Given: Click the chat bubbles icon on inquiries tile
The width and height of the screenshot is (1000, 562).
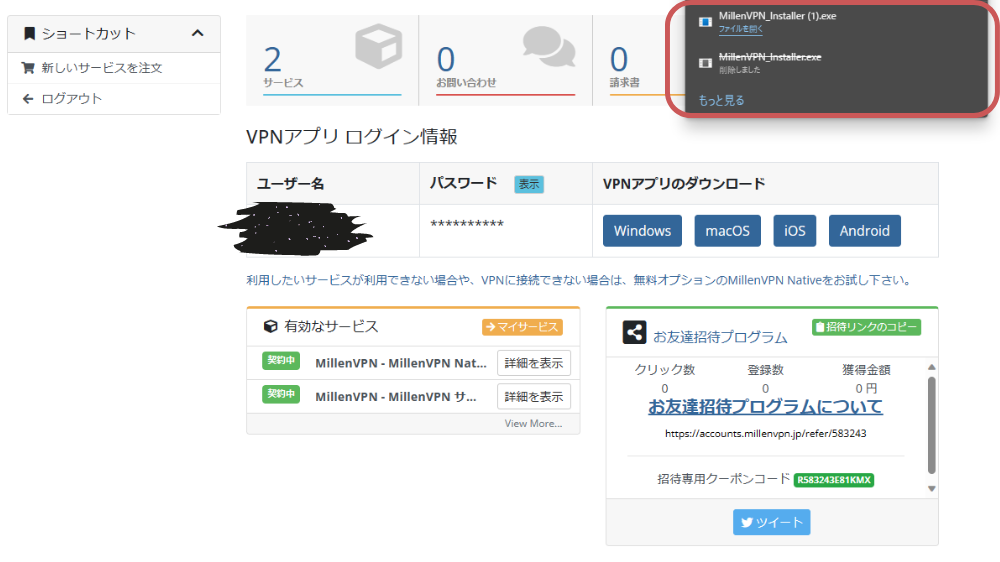Looking at the screenshot, I should pyautogui.click(x=549, y=47).
